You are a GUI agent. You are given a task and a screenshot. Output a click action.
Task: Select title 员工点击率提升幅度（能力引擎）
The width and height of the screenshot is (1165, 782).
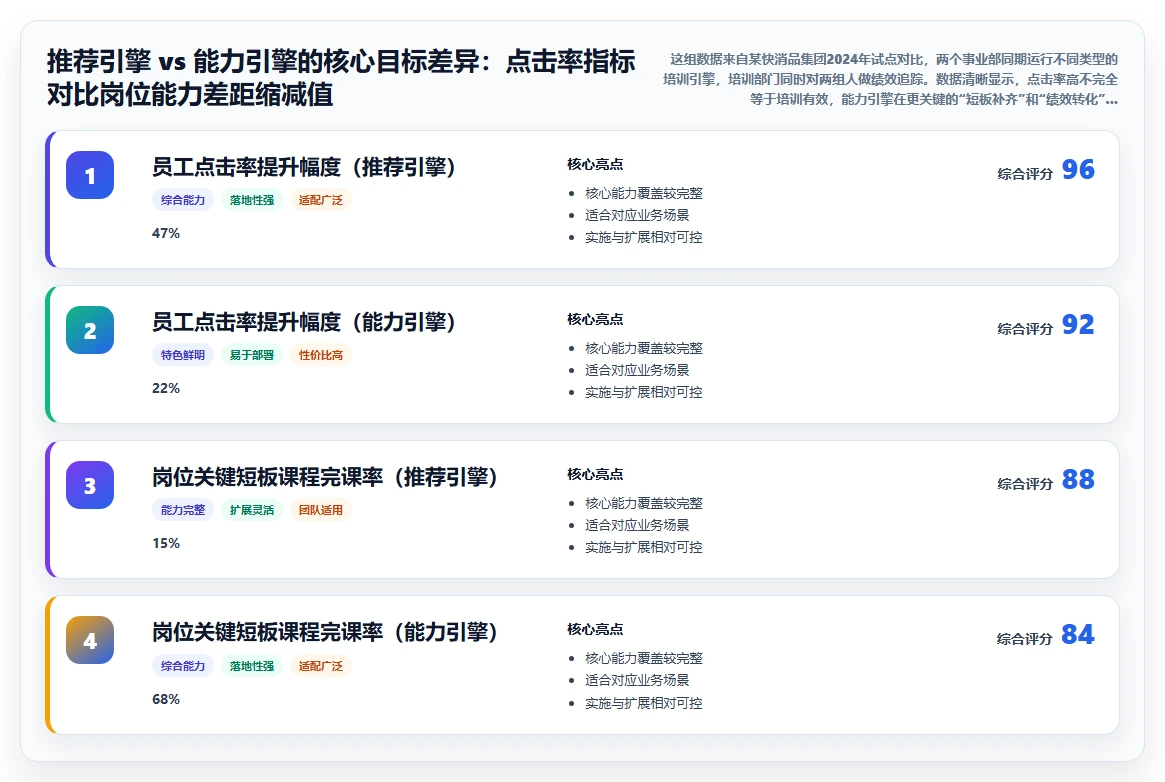point(304,322)
